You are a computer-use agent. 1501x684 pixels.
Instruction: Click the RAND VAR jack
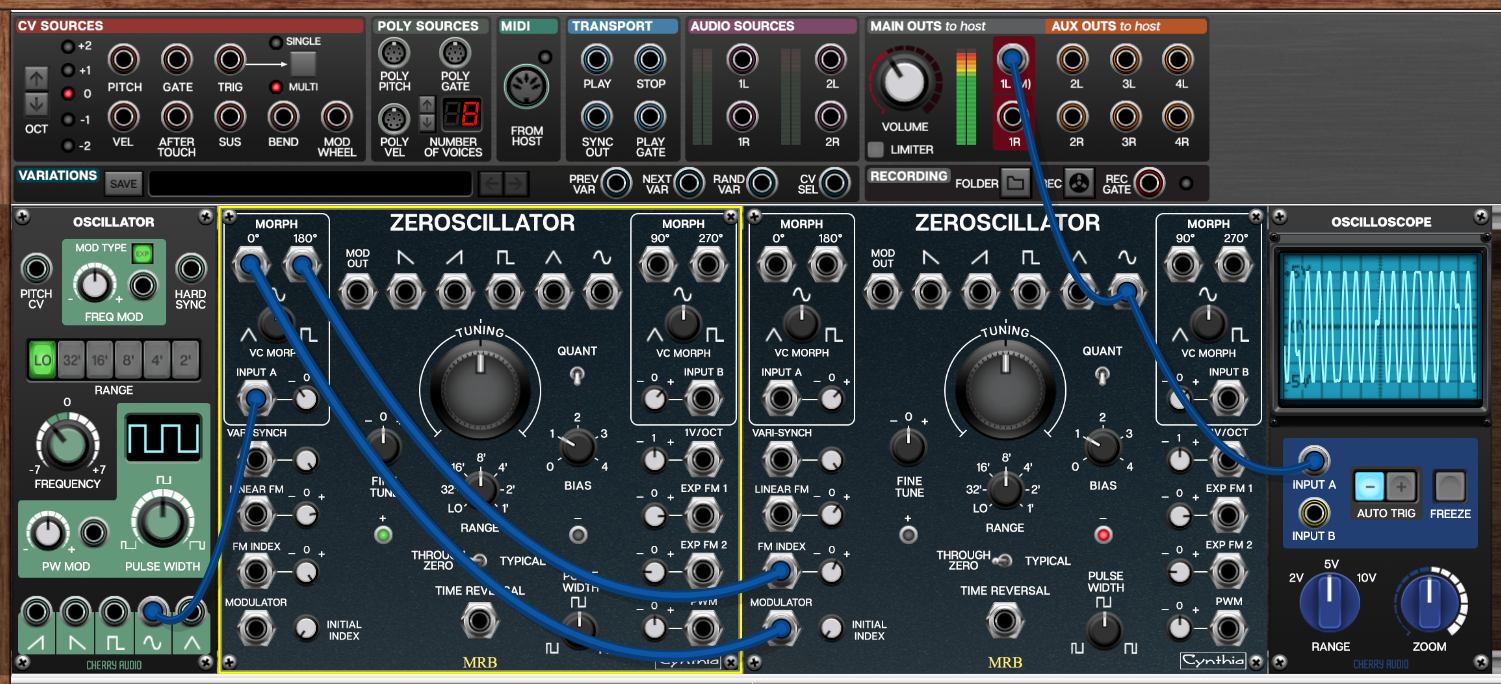pos(760,183)
